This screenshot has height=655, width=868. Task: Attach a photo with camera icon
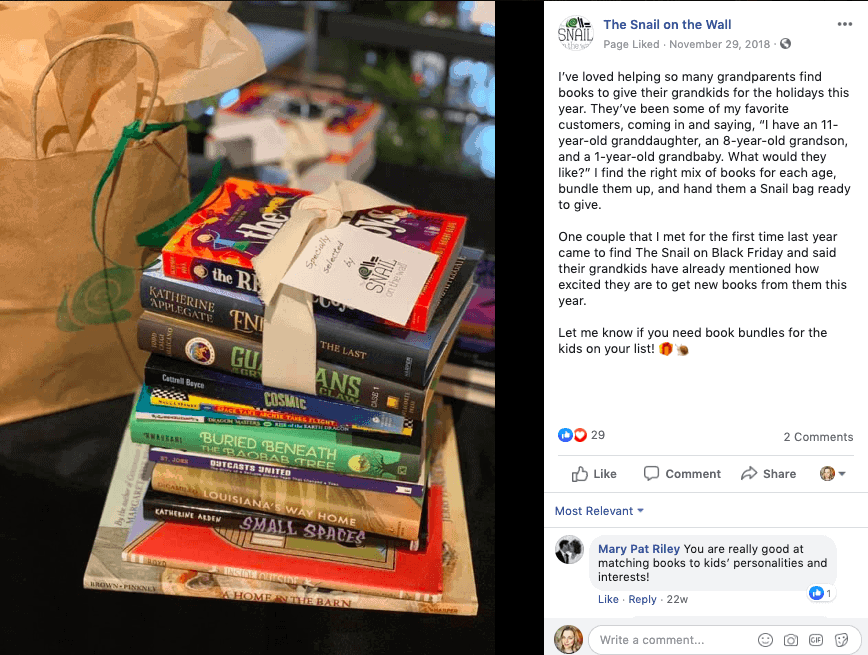790,640
